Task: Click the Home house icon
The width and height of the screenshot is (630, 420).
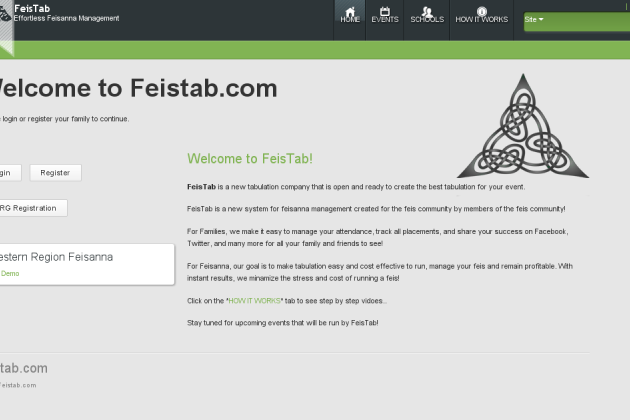Action: click(350, 11)
